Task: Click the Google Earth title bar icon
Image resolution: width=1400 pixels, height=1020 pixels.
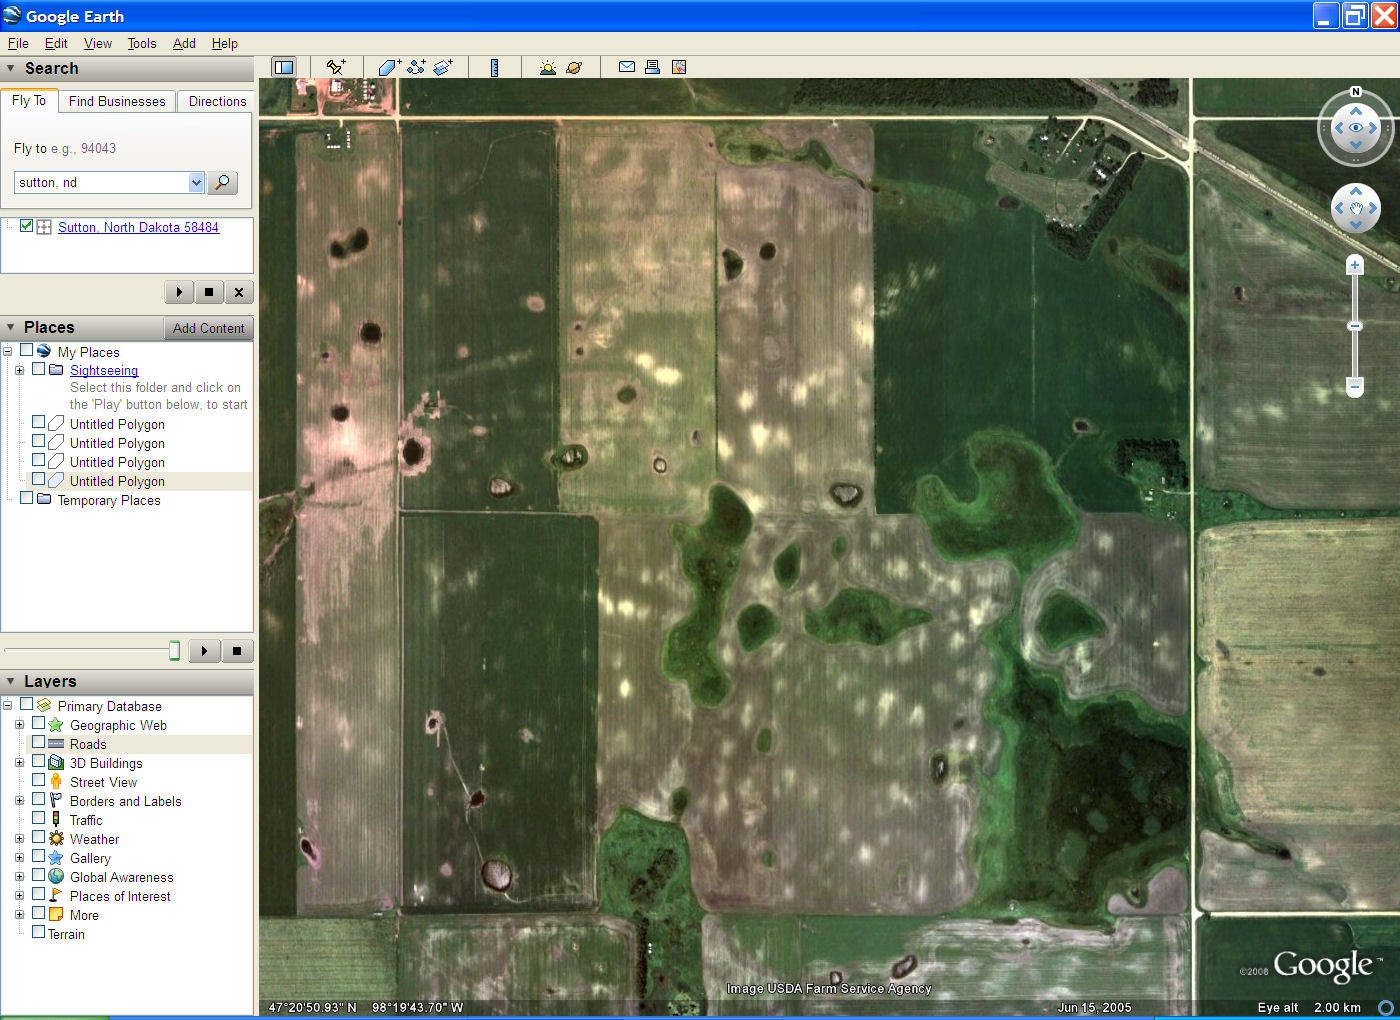Action: click(12, 15)
